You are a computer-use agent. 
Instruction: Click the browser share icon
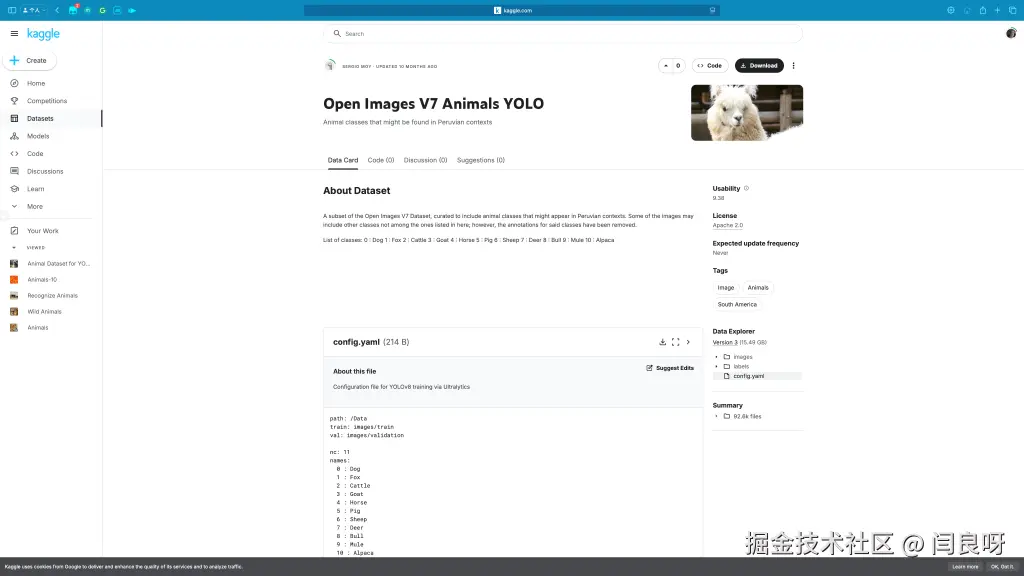point(982,10)
